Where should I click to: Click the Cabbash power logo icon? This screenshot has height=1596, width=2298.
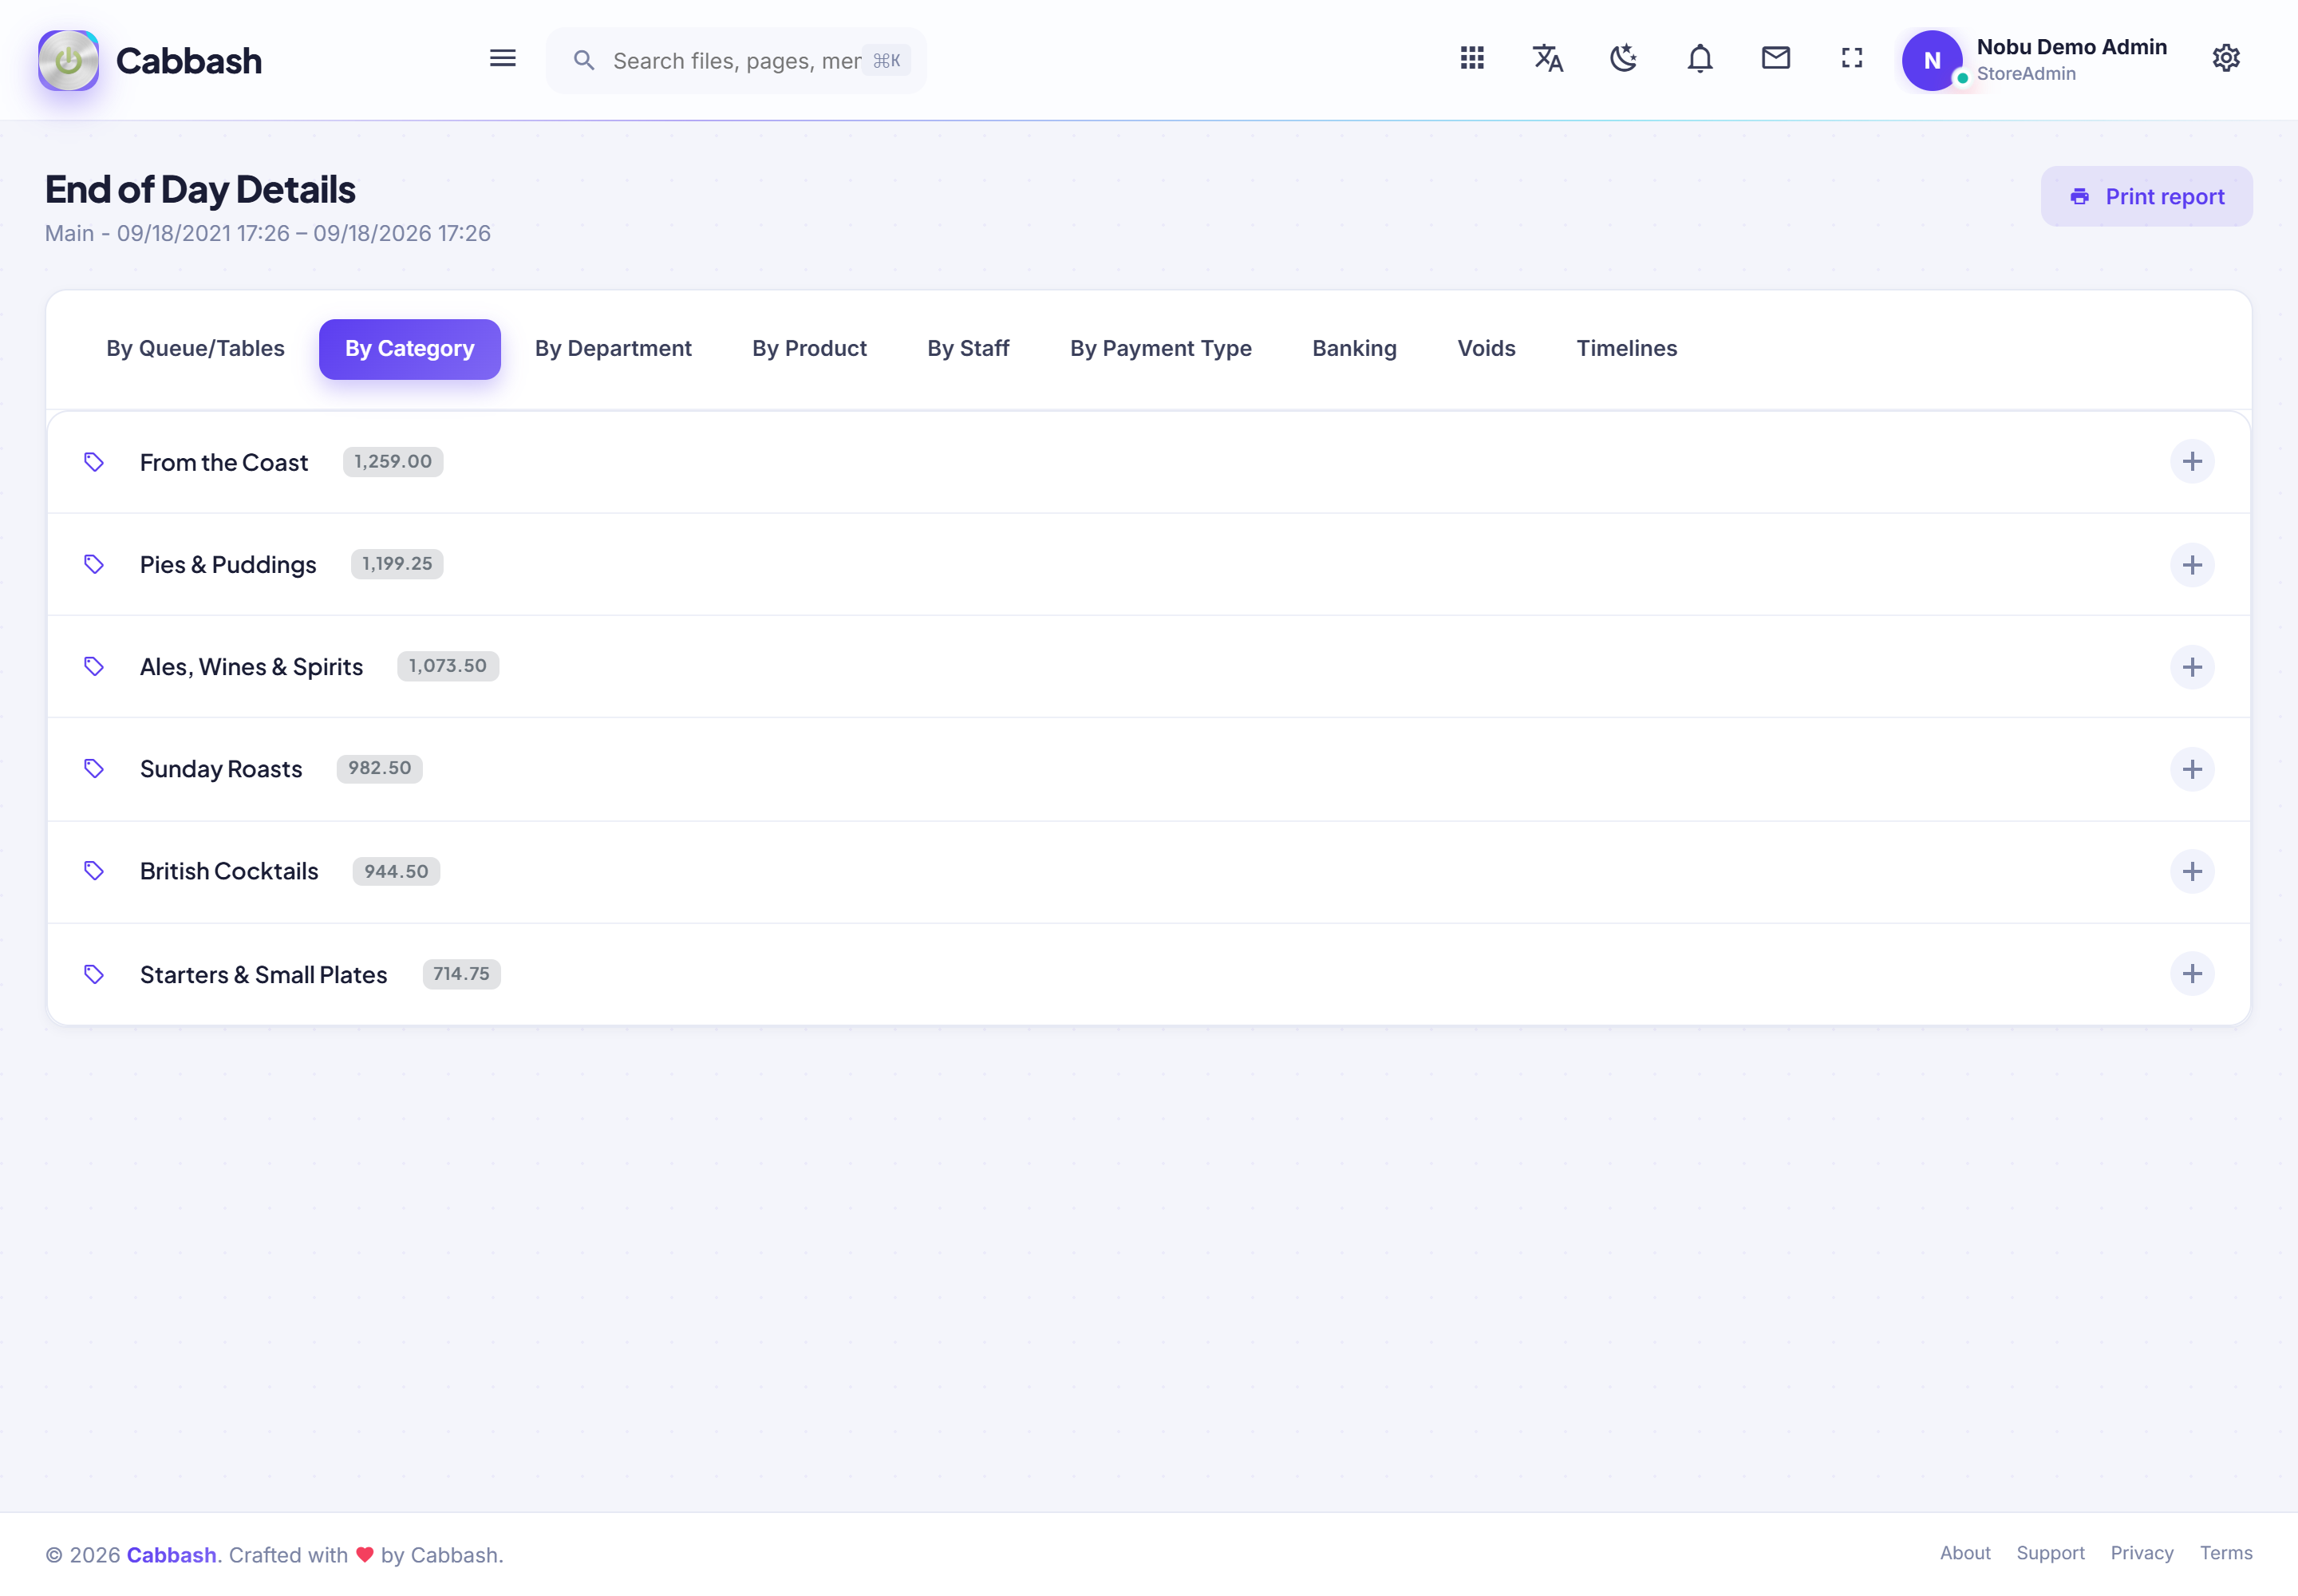pyautogui.click(x=68, y=60)
